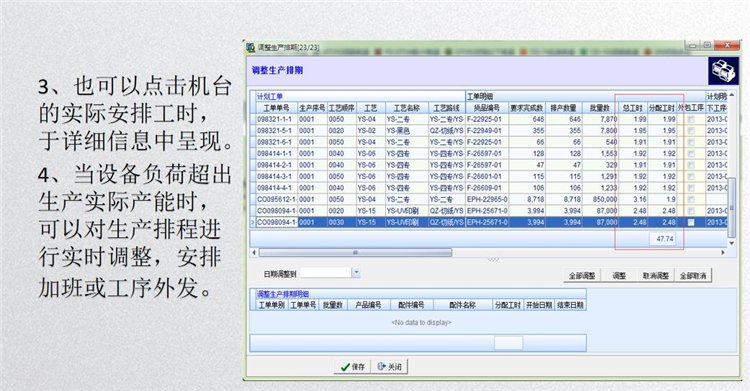Click inside the 日期调整到 input field
The height and width of the screenshot is (391, 750).
coord(325,273)
